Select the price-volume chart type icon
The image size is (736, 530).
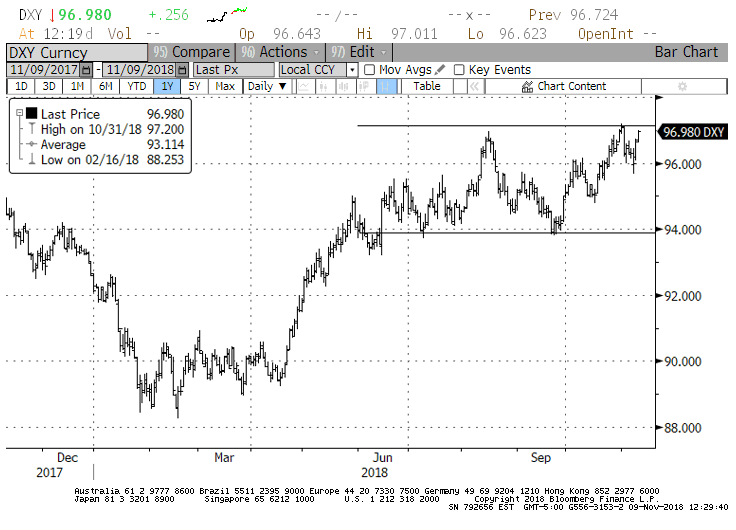[x=364, y=87]
